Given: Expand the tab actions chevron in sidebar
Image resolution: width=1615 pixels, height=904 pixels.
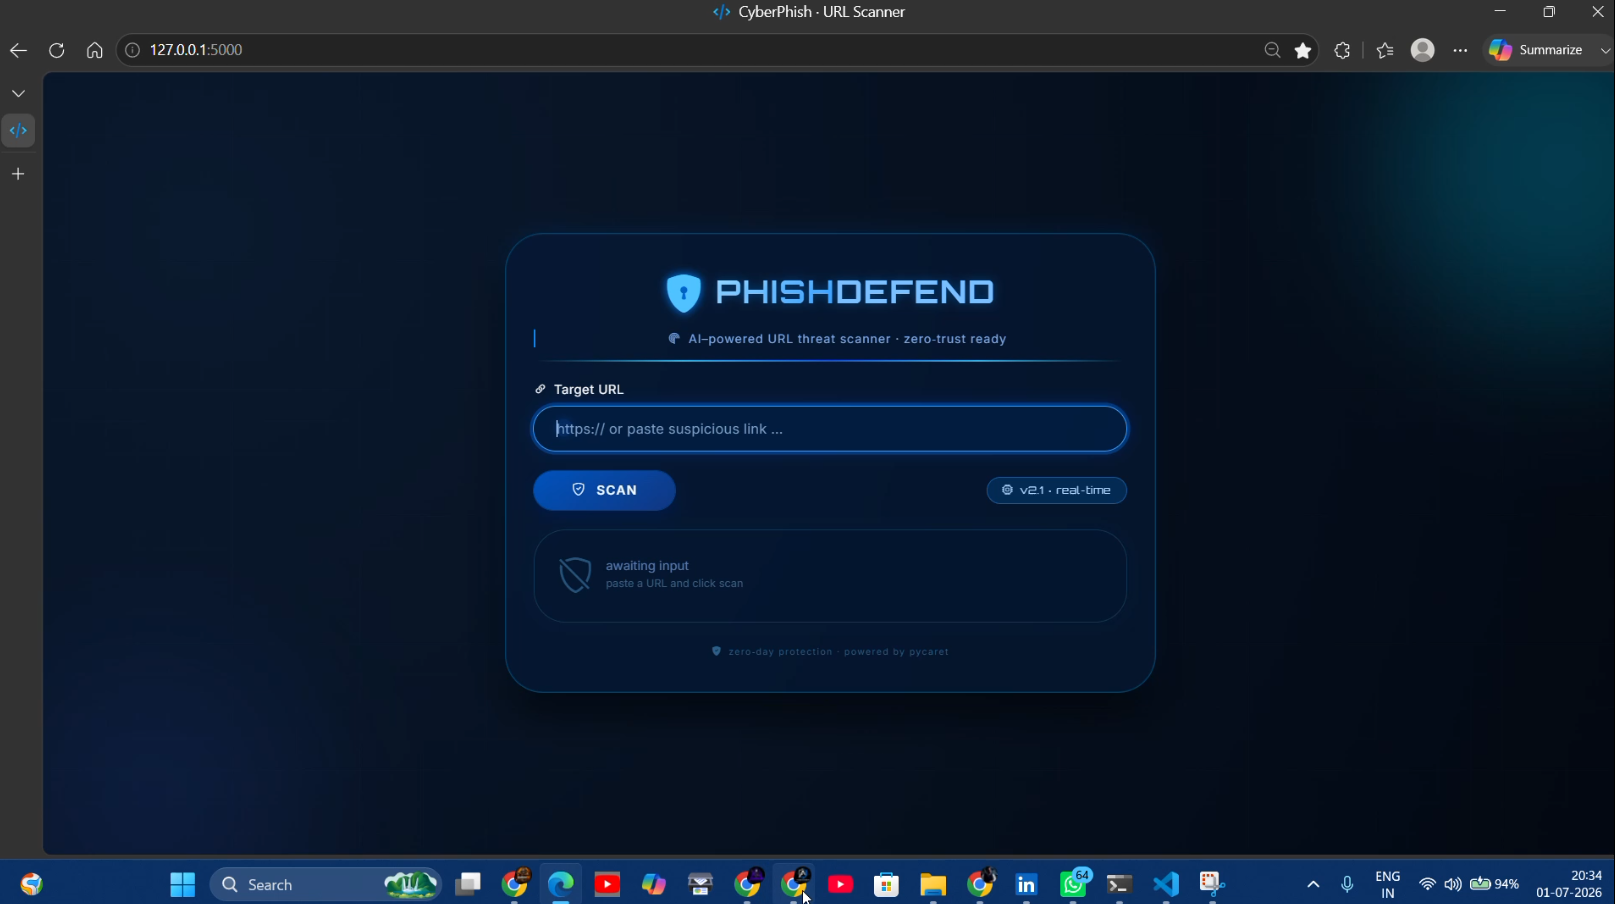Looking at the screenshot, I should pos(18,93).
